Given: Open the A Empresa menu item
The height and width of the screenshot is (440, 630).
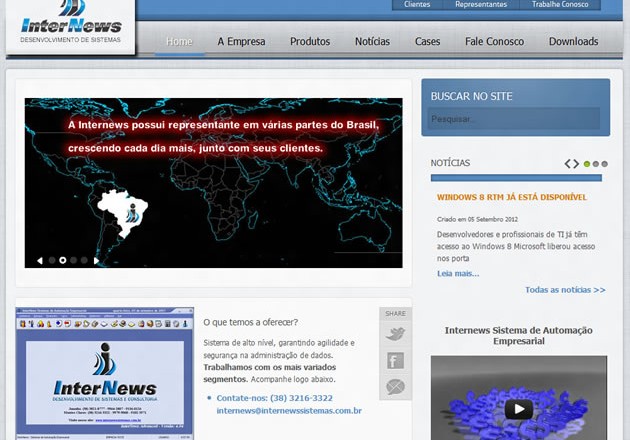Looking at the screenshot, I should tap(241, 42).
